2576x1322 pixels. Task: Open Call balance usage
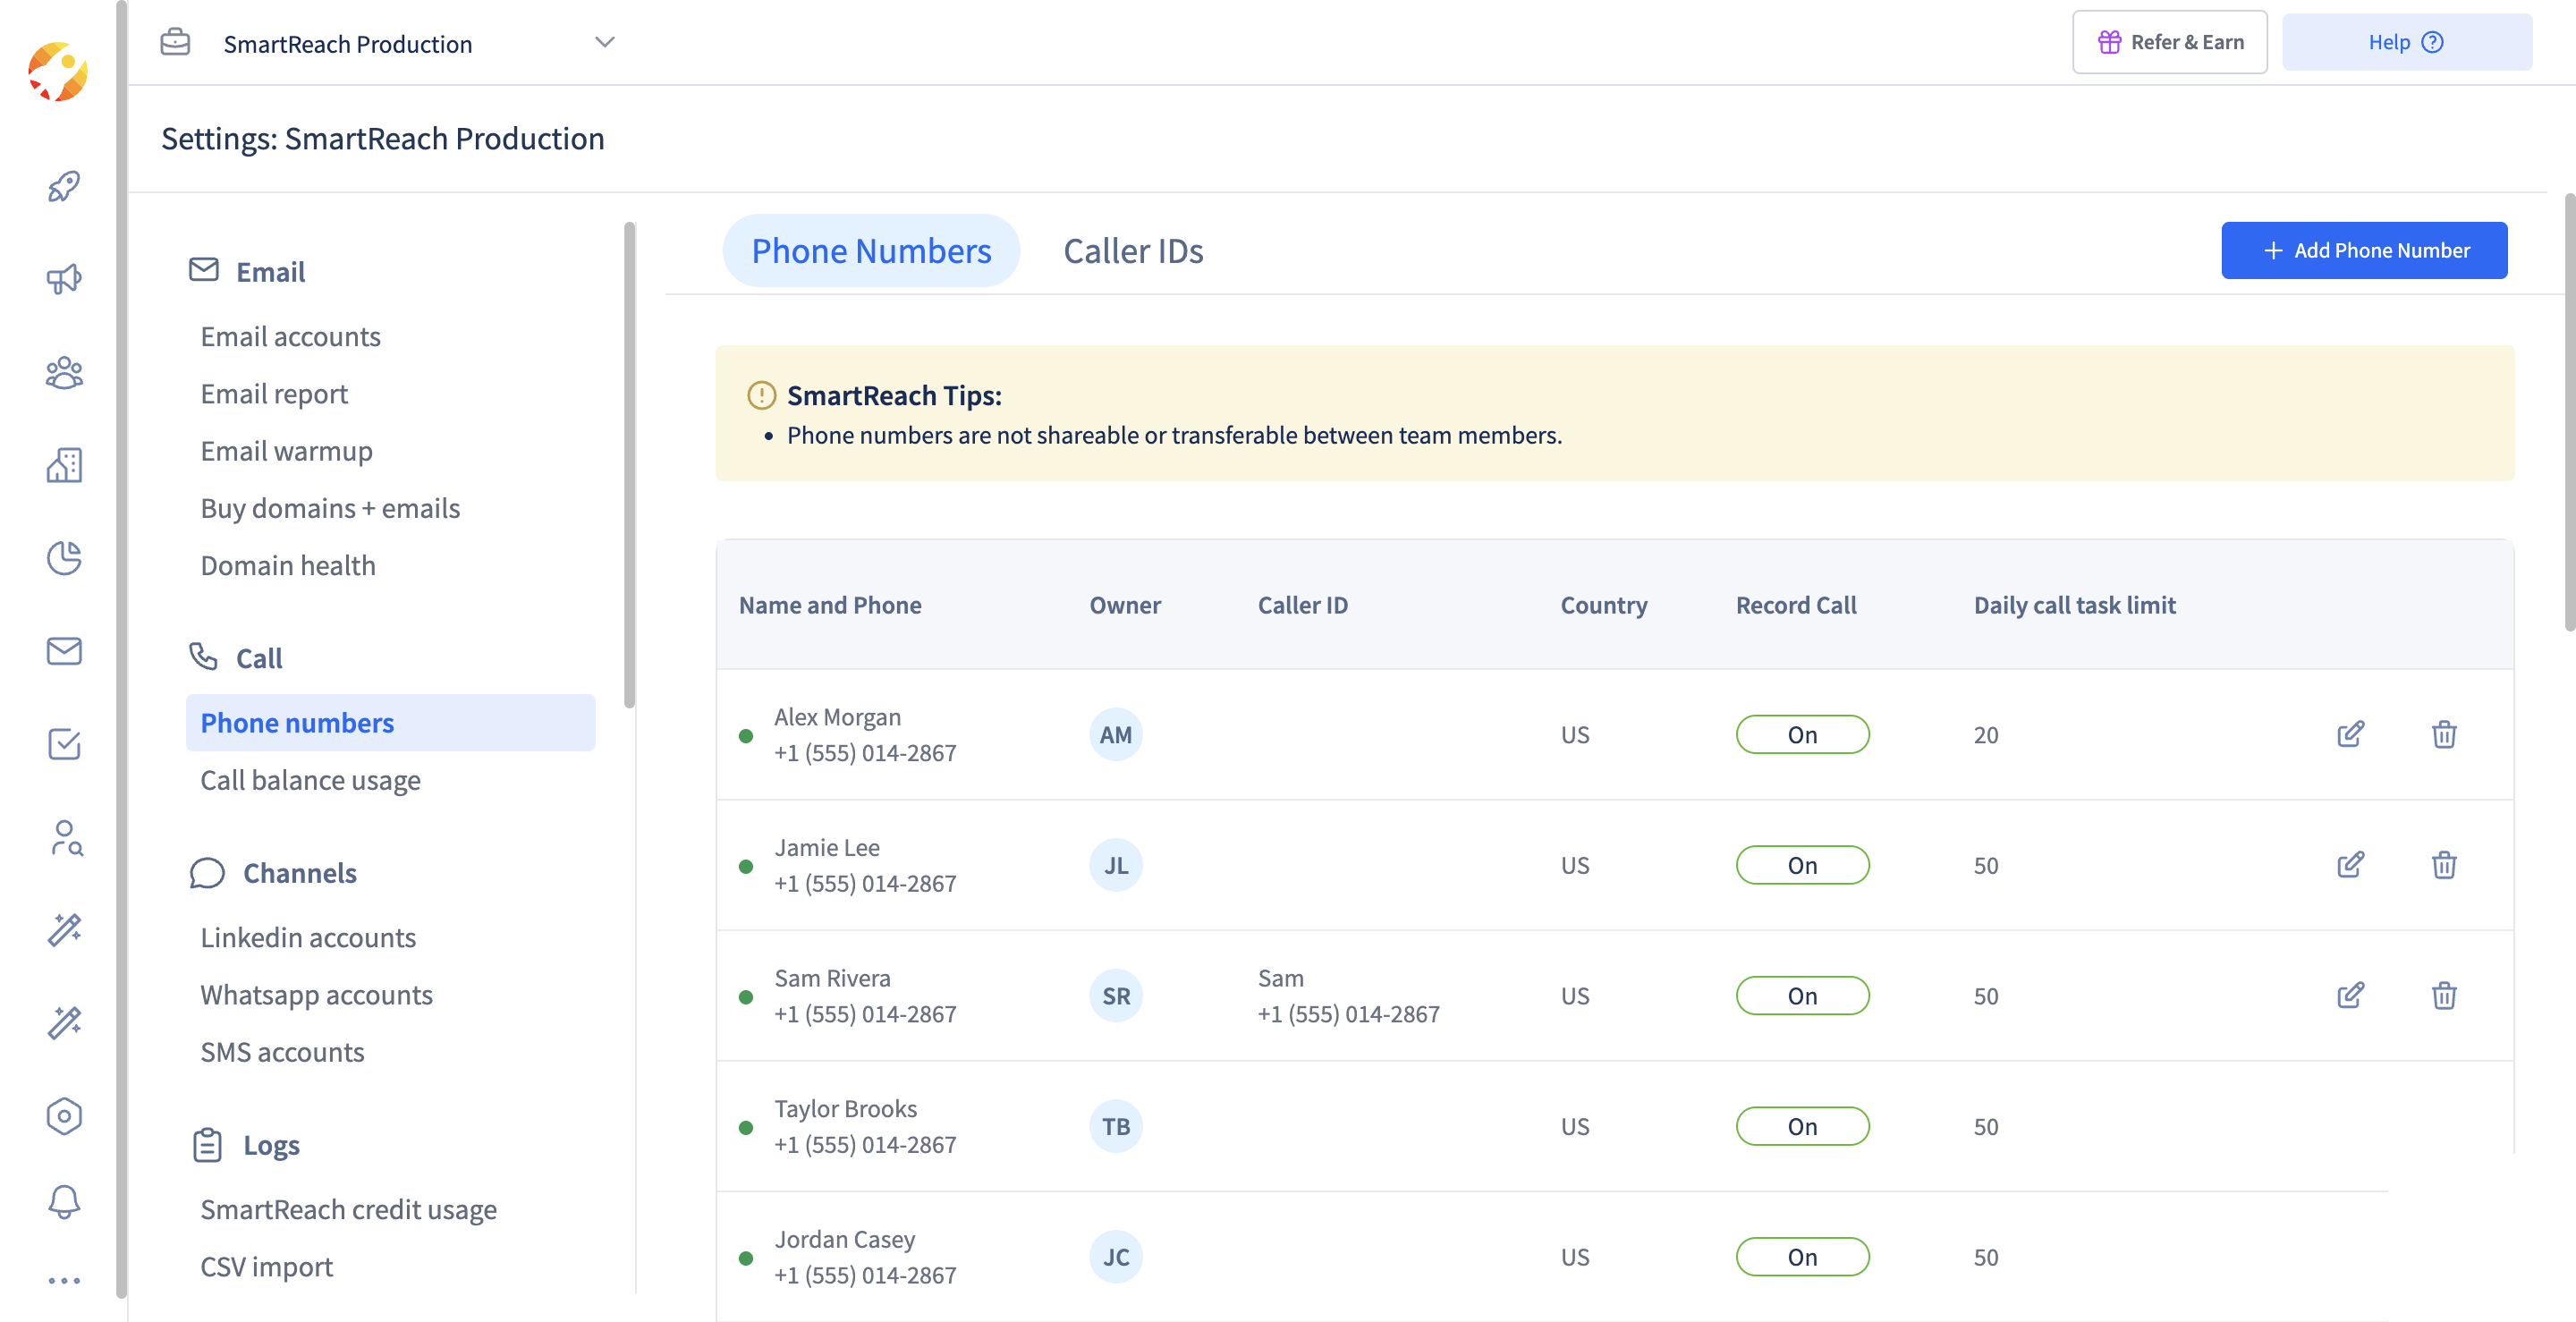point(310,780)
